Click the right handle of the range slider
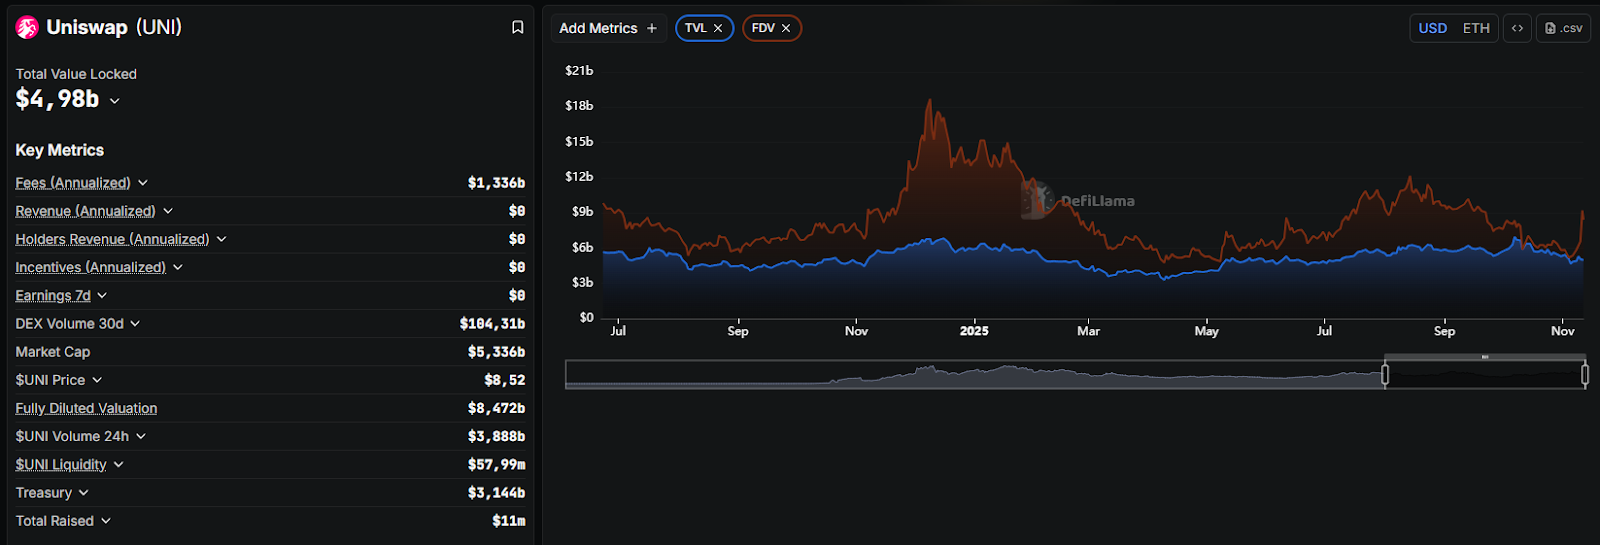The height and width of the screenshot is (545, 1600). click(1585, 374)
